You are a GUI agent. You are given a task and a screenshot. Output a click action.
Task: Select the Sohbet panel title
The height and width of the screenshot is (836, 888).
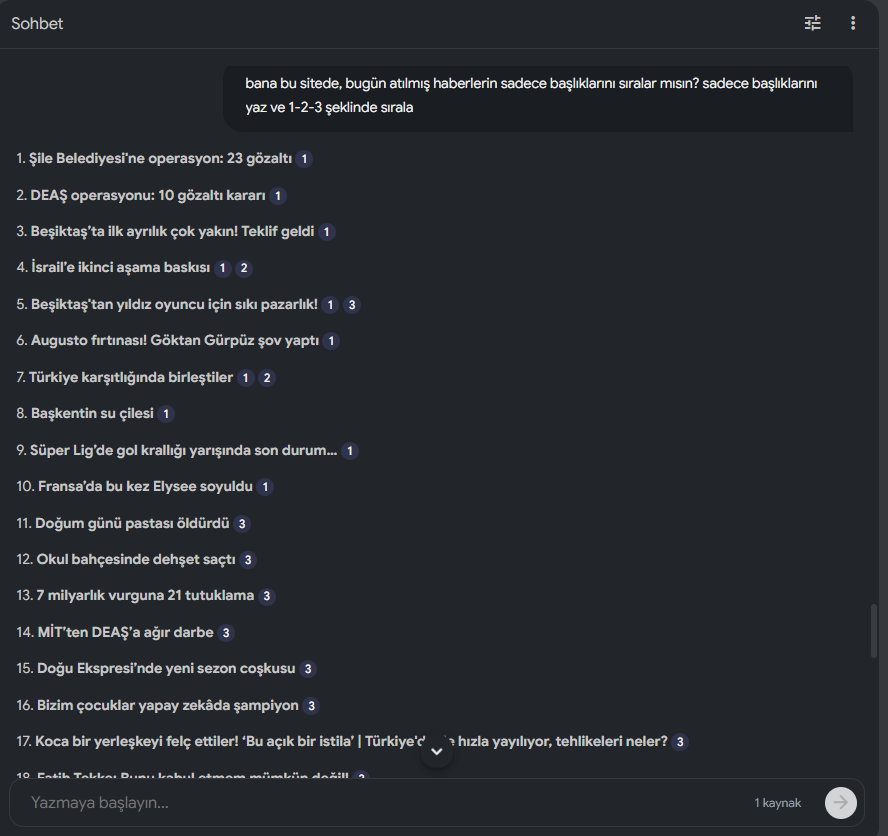coord(37,23)
